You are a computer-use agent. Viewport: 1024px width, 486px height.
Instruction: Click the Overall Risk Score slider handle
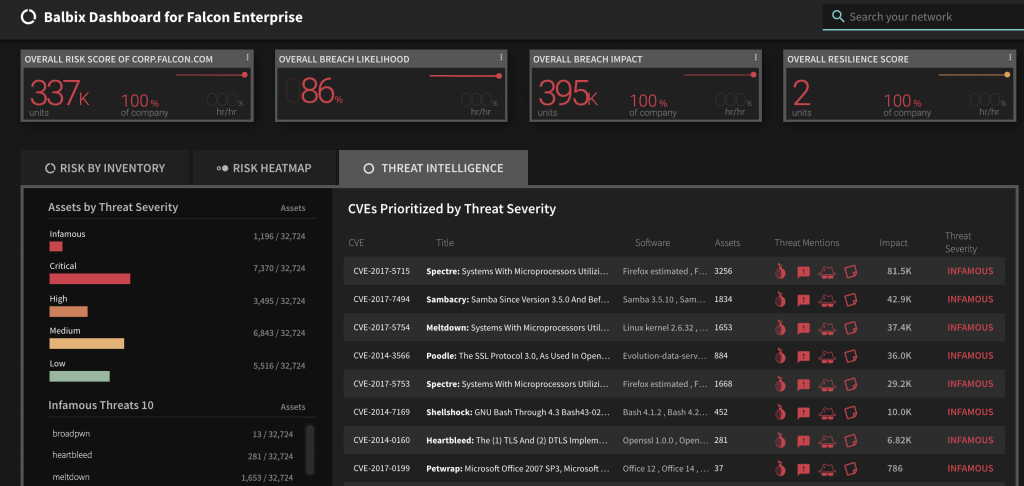[245, 75]
